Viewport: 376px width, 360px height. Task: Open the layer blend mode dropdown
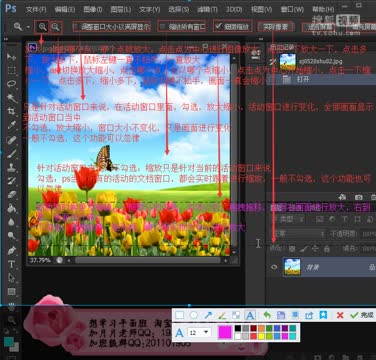click(x=298, y=234)
